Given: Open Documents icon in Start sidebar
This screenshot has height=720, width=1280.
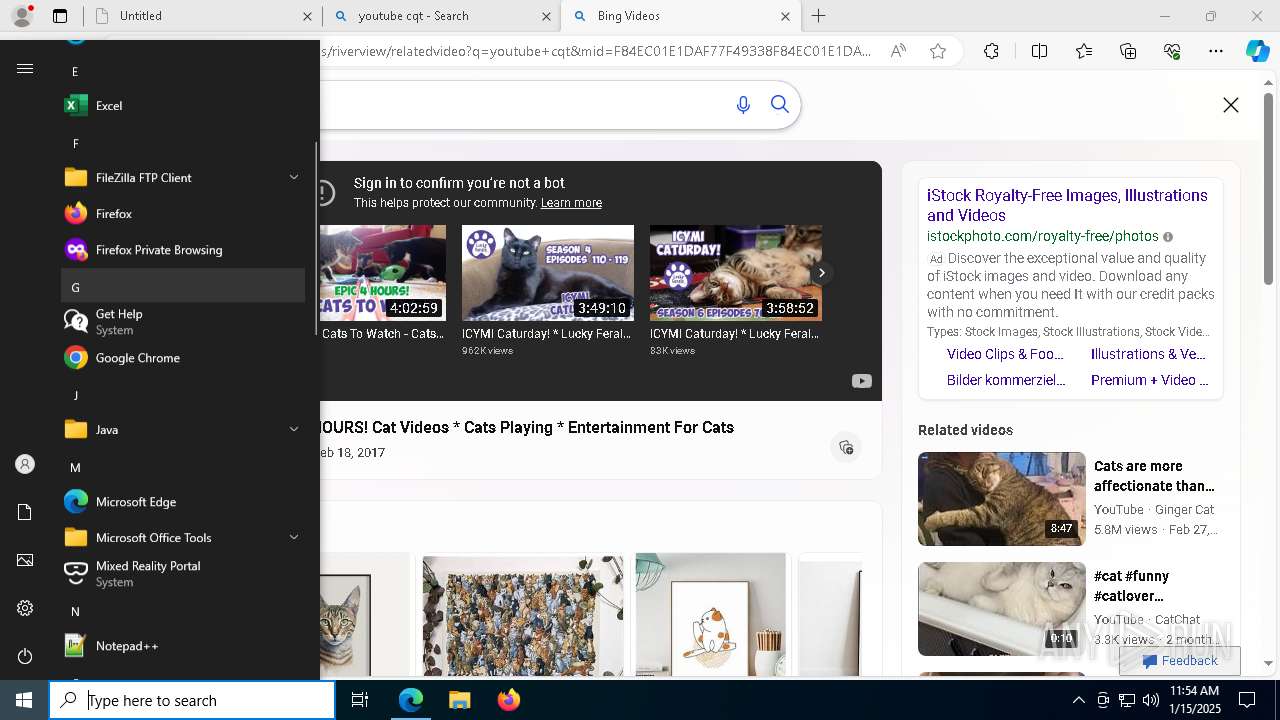Looking at the screenshot, I should 25,512.
